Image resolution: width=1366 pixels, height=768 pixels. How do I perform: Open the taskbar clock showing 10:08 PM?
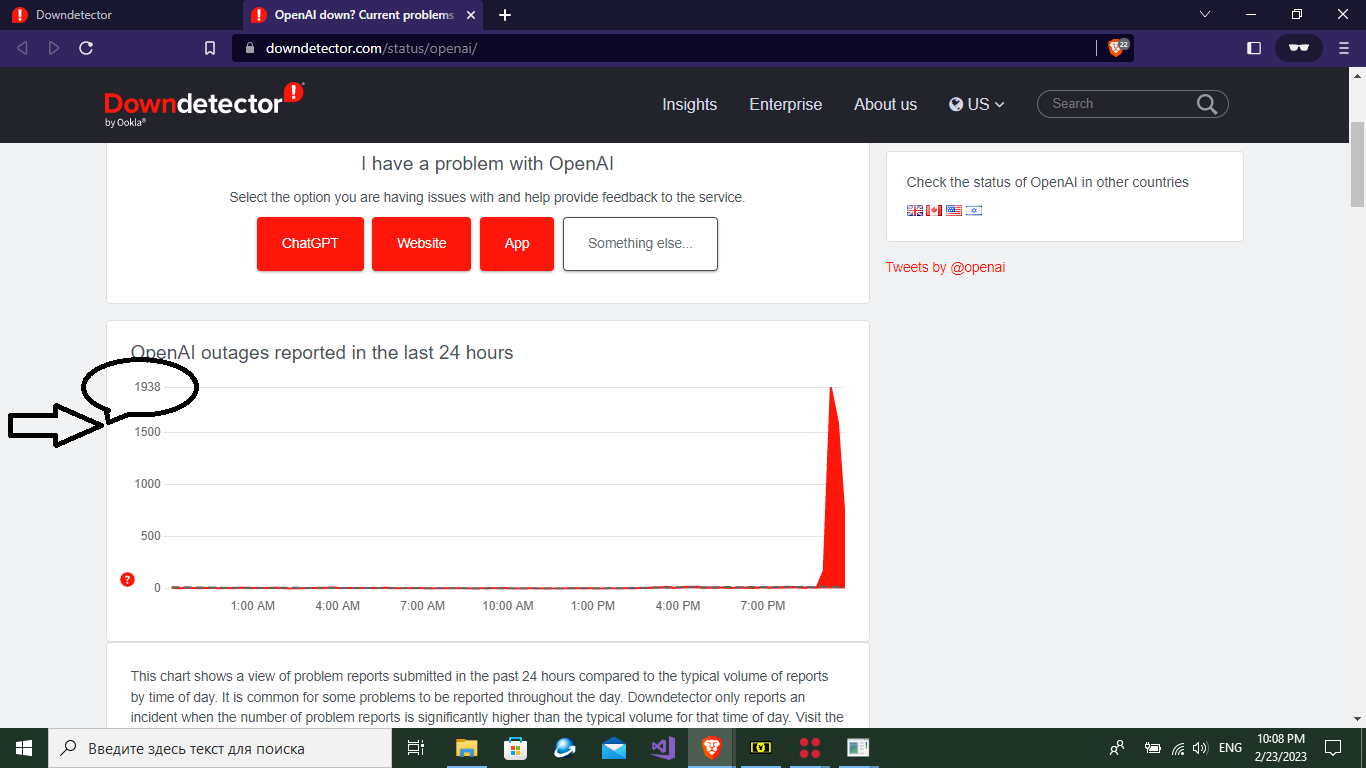pos(1281,748)
